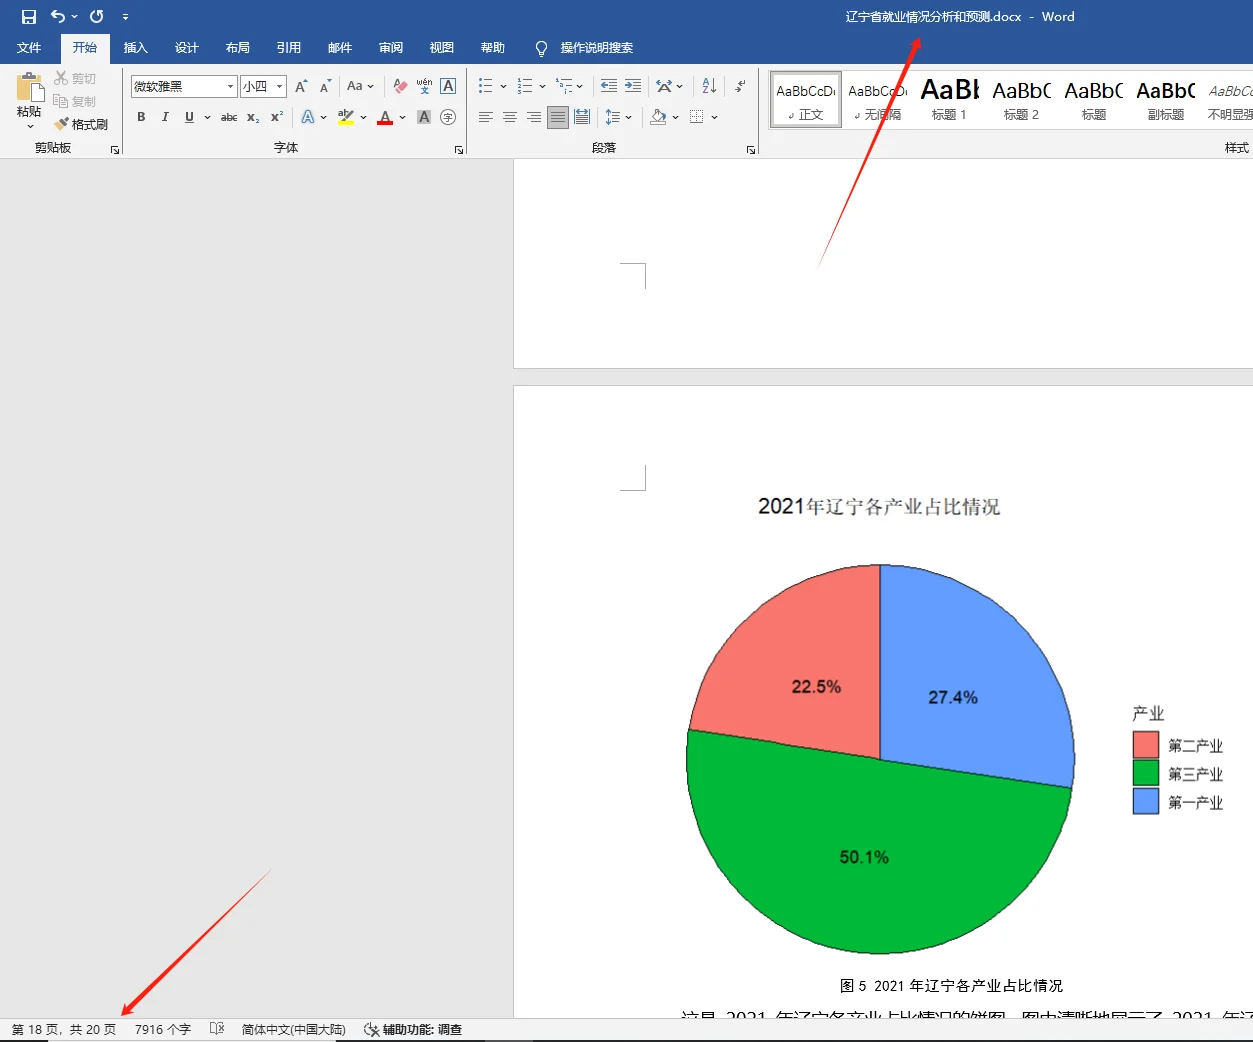Apply the 标题 1 style
Screen dimensions: 1253x1042
[x=948, y=98]
